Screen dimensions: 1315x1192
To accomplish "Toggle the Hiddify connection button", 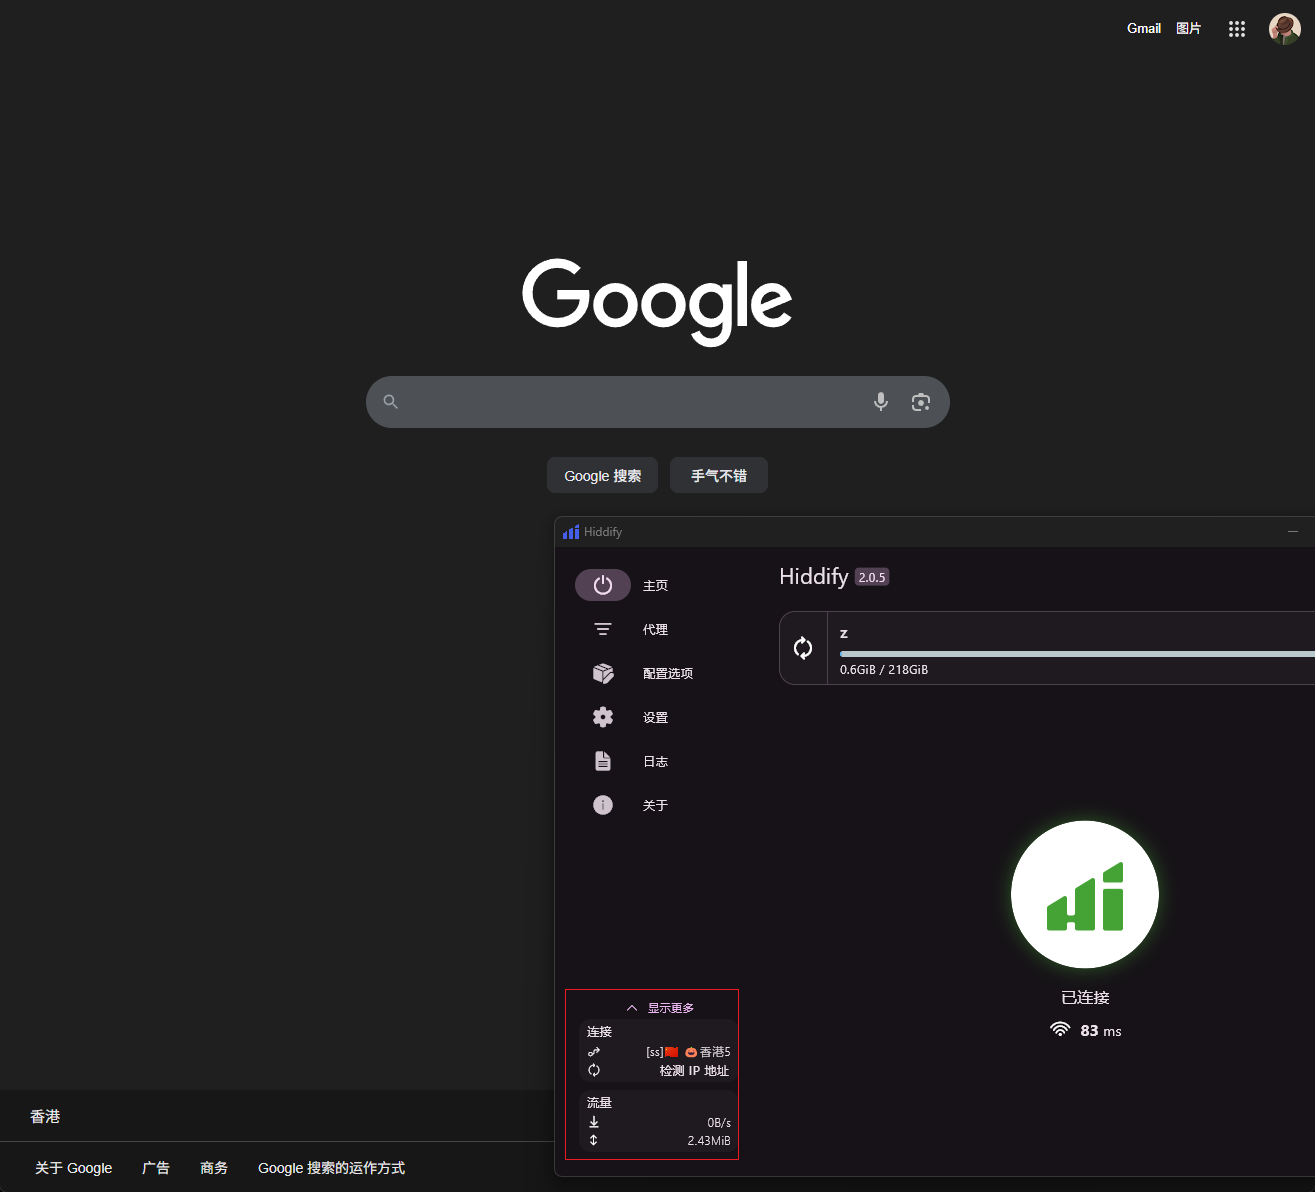I will pos(1085,895).
